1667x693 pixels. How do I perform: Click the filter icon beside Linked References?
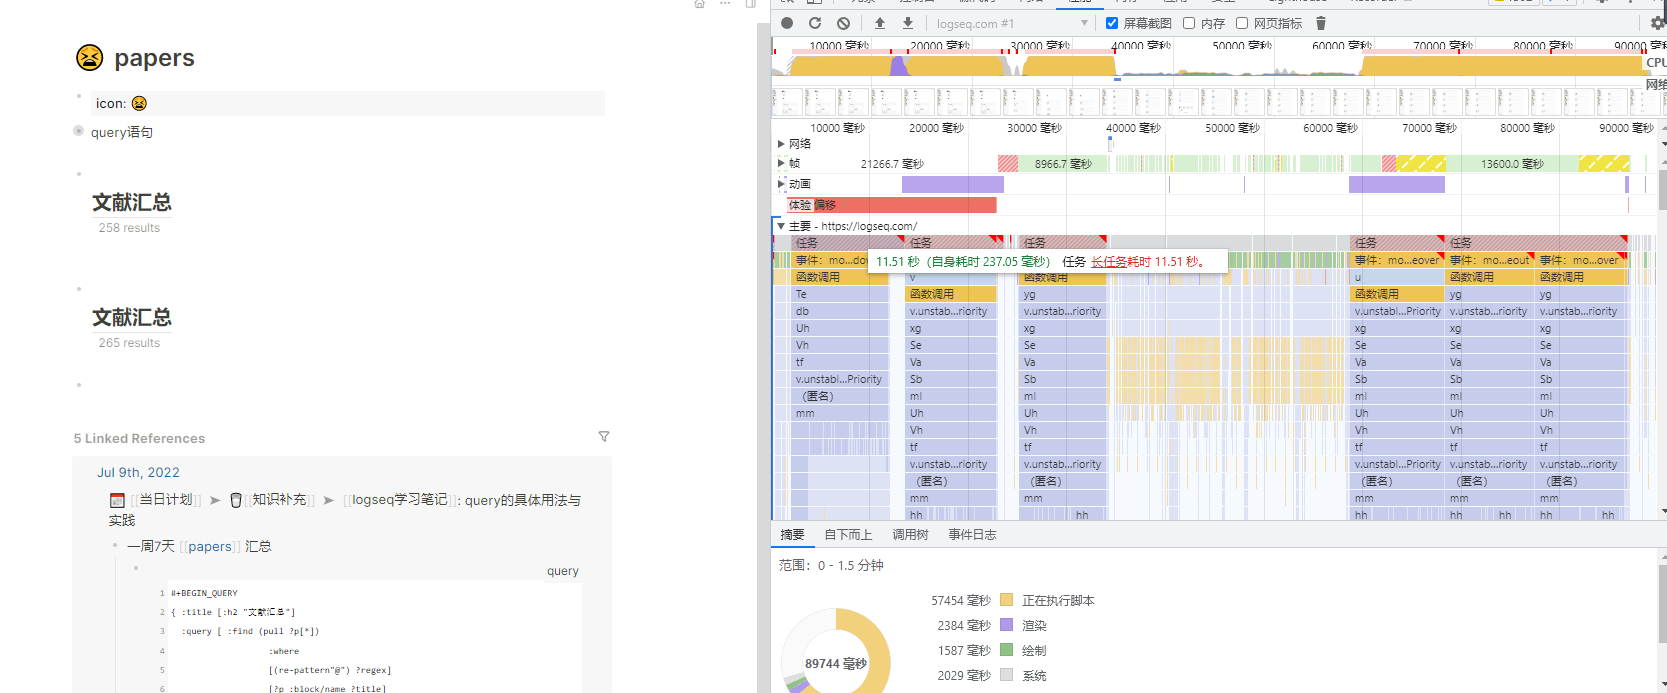point(604,437)
